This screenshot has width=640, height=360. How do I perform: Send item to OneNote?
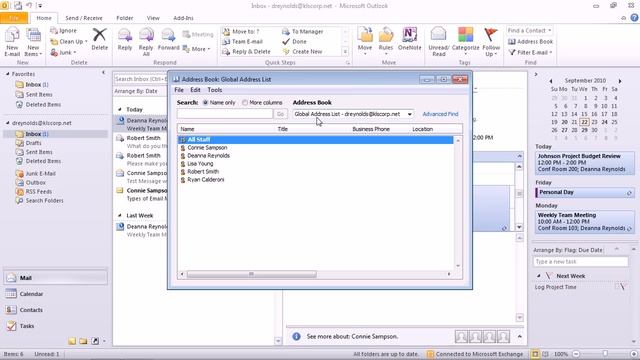click(x=409, y=40)
